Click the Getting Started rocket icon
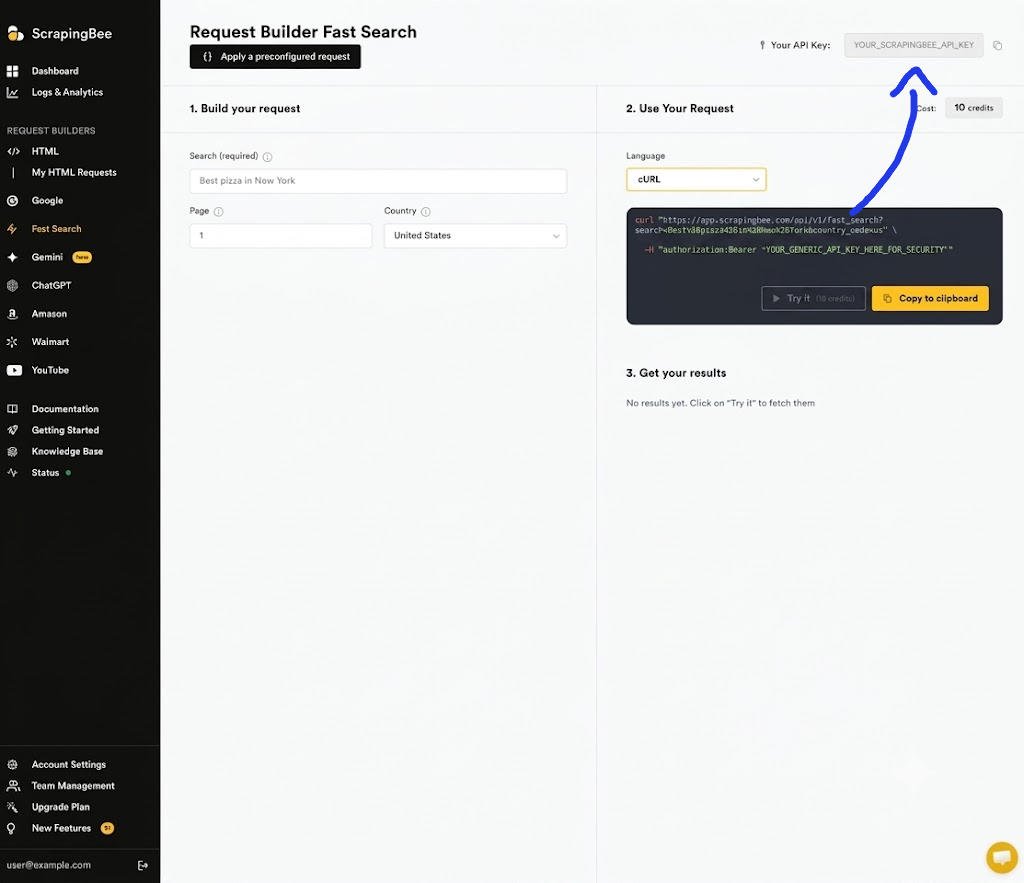Image resolution: width=1024 pixels, height=883 pixels. click(x=12, y=430)
